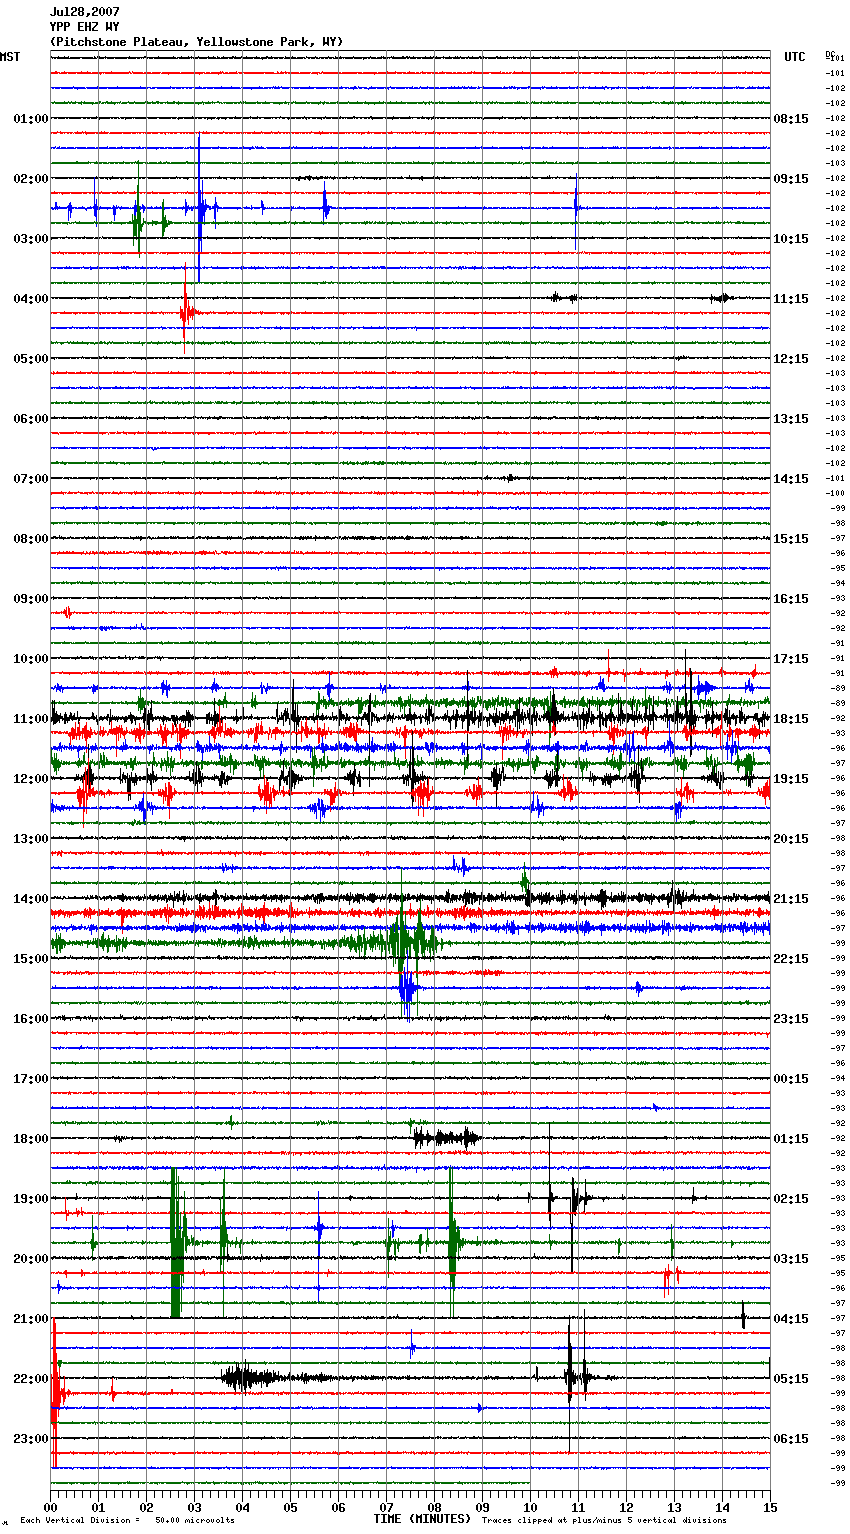Select the 14:00 MST time label
The height and width of the screenshot is (1534, 850).
coord(31,899)
